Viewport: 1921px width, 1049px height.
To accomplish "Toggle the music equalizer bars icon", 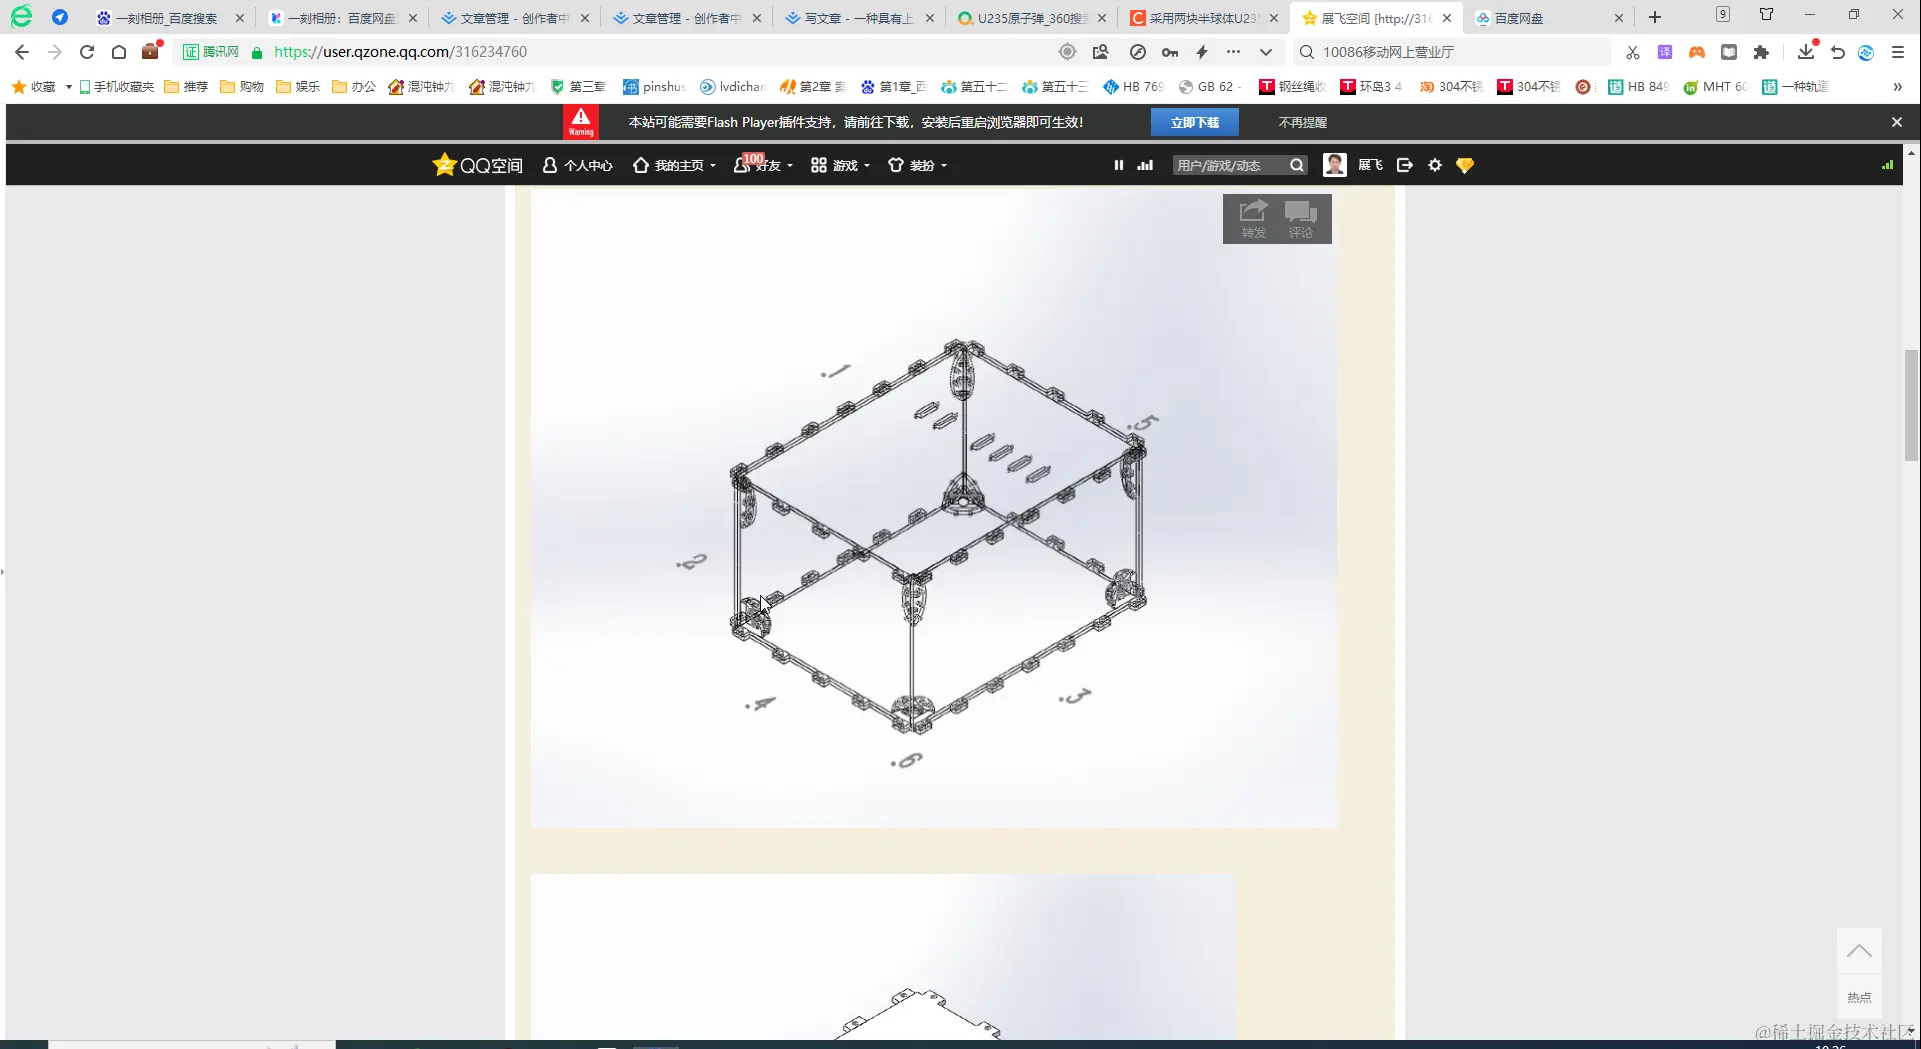I will [x=1143, y=165].
